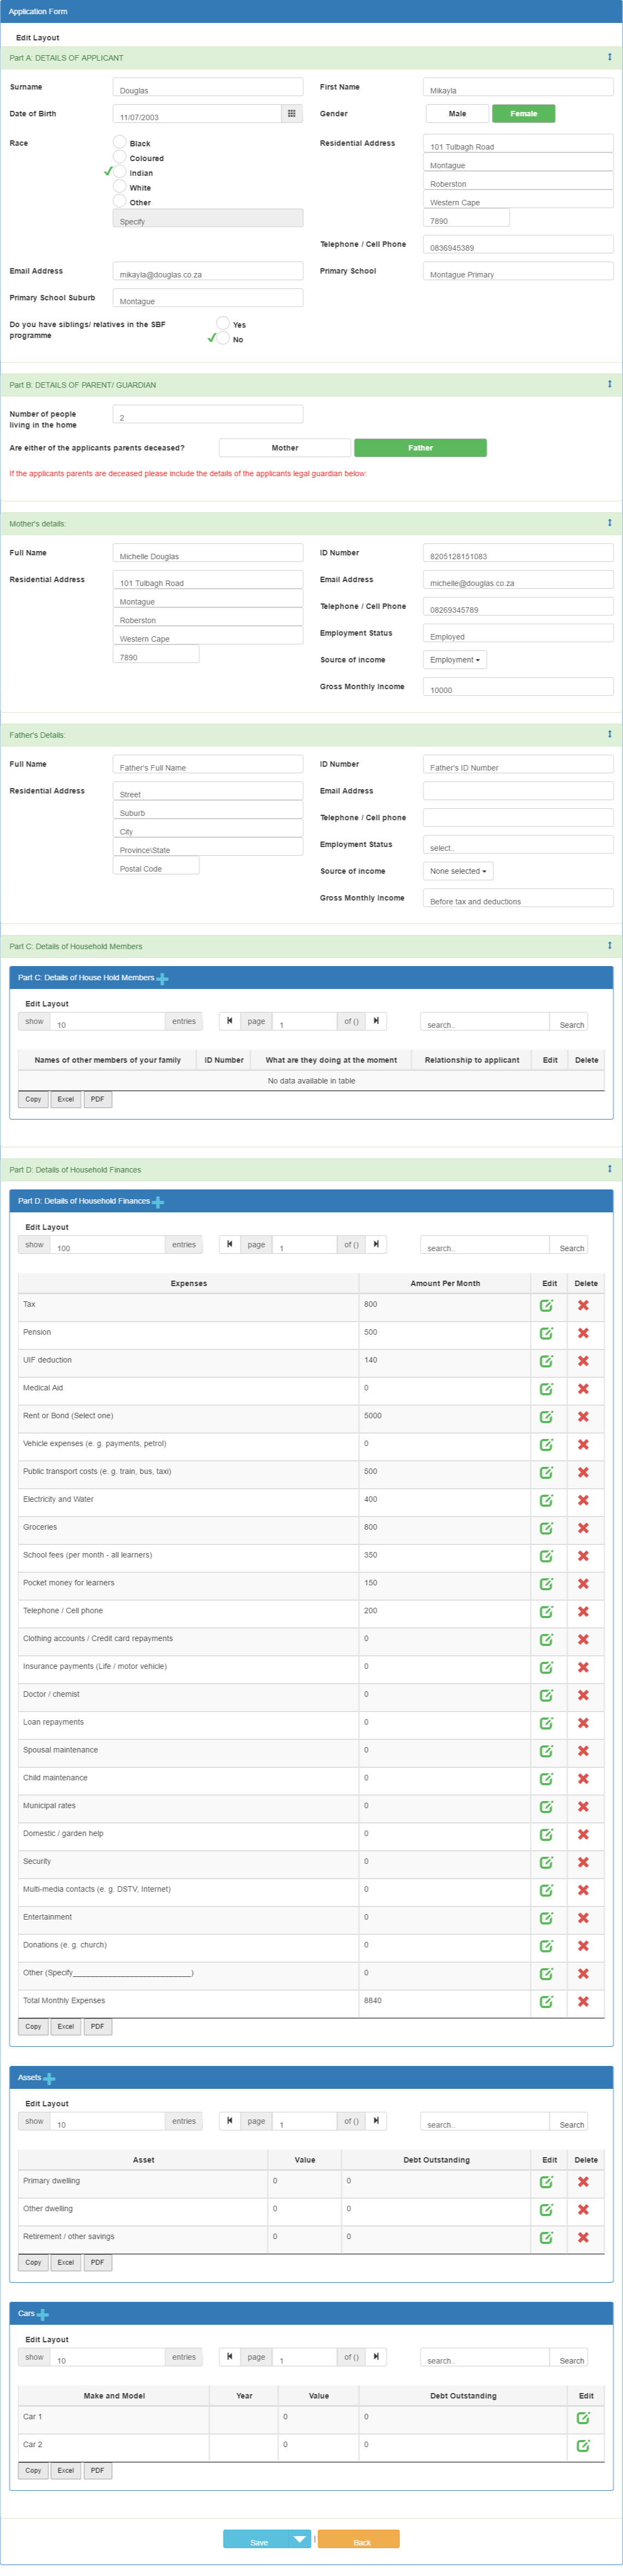Click the Father's Full Name field
This screenshot has width=623, height=2576.
[208, 764]
